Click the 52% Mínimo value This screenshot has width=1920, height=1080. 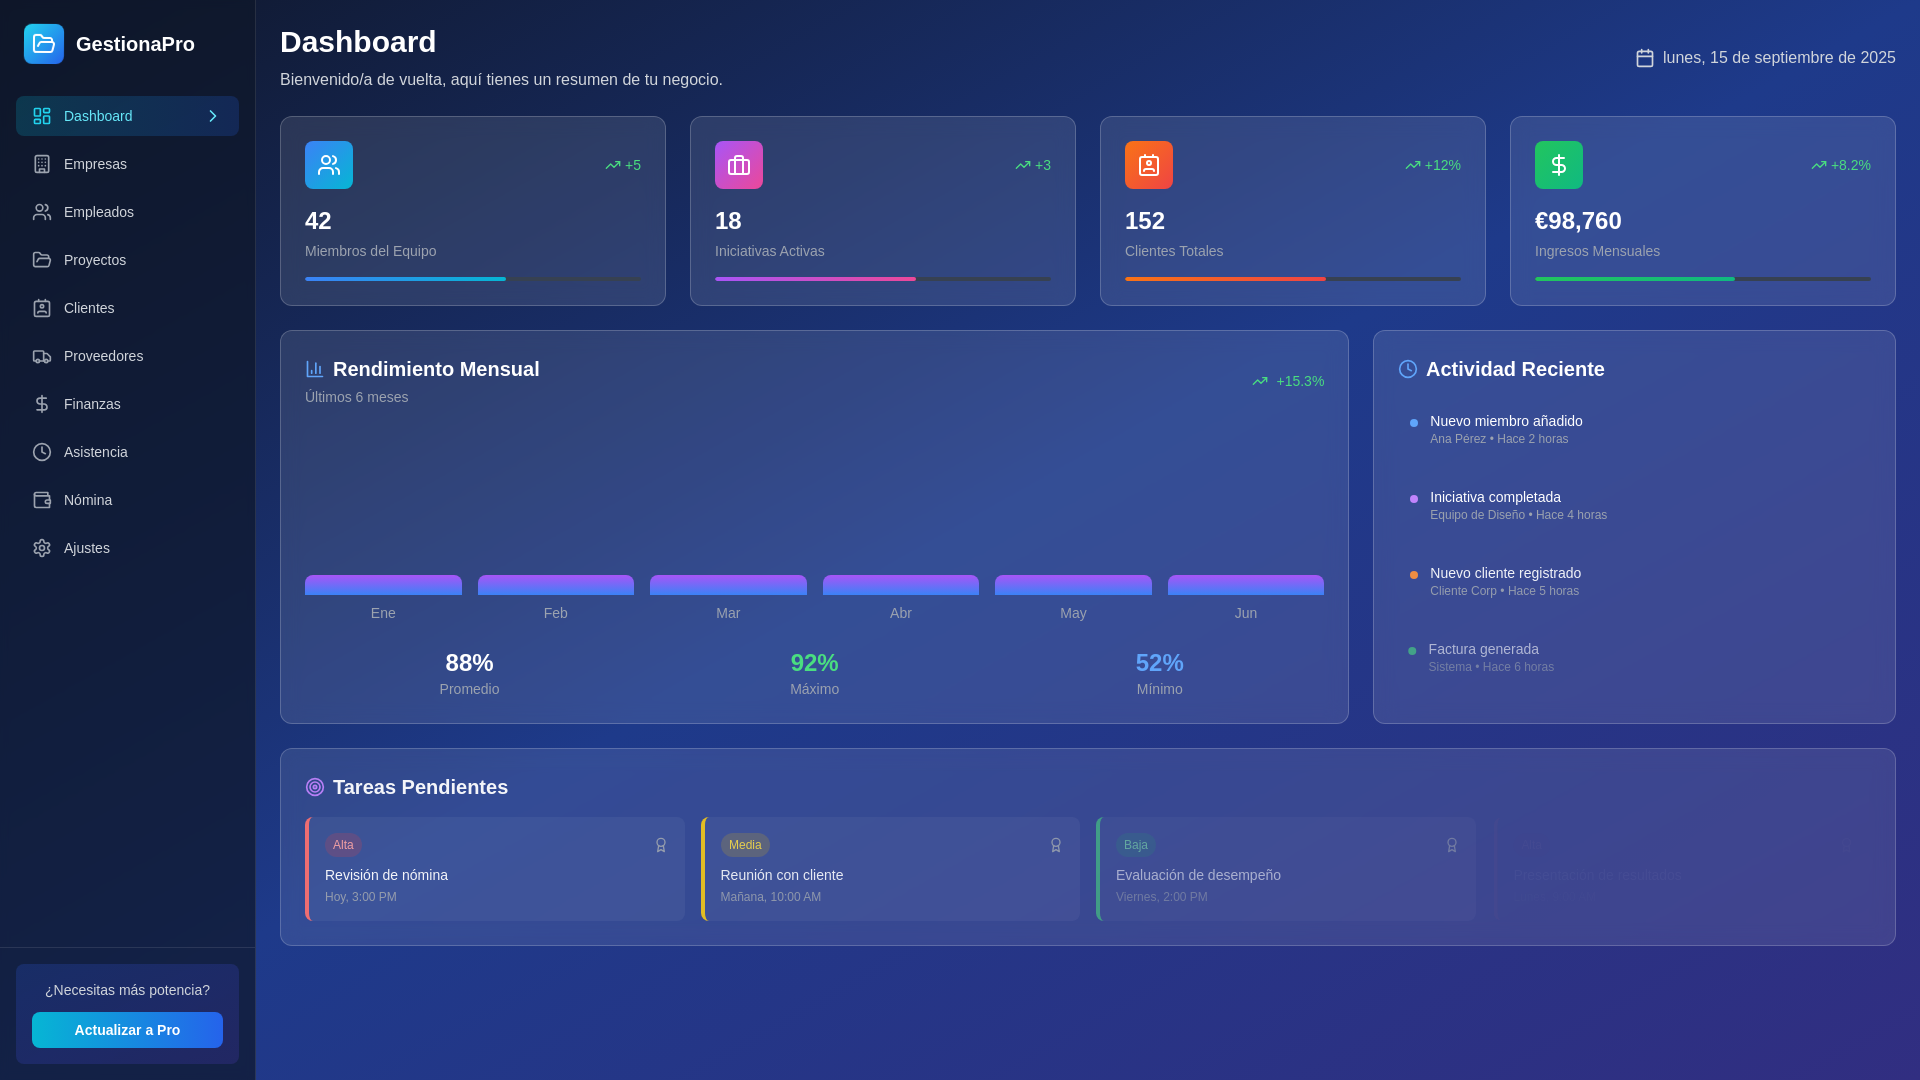1160,663
